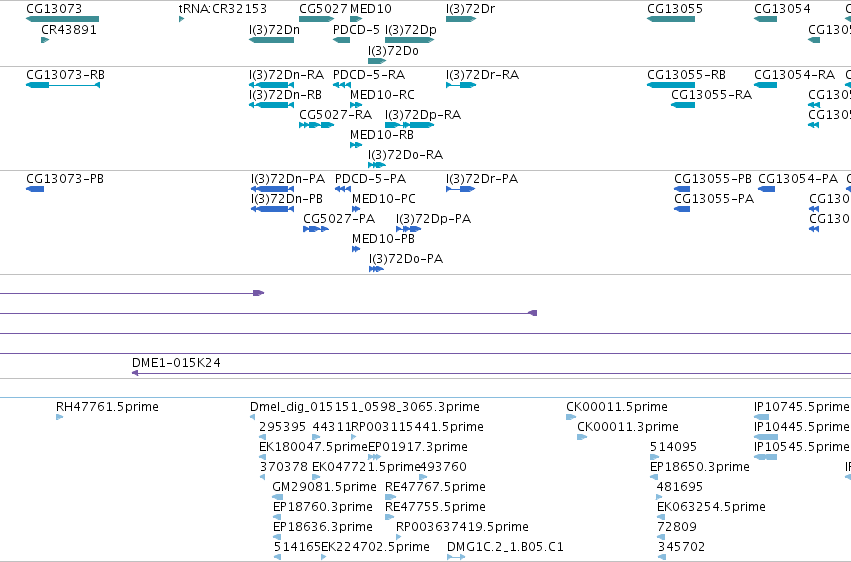Select the EST labeled 370378
This screenshot has height=562, width=851.
tap(263, 478)
